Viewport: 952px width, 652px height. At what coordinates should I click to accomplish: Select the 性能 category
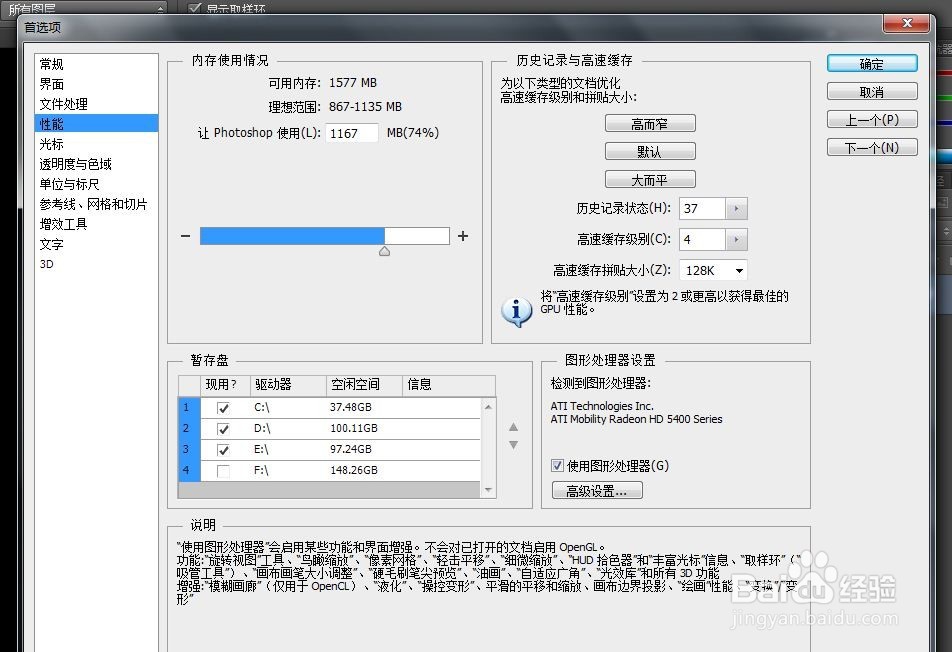tap(97, 124)
